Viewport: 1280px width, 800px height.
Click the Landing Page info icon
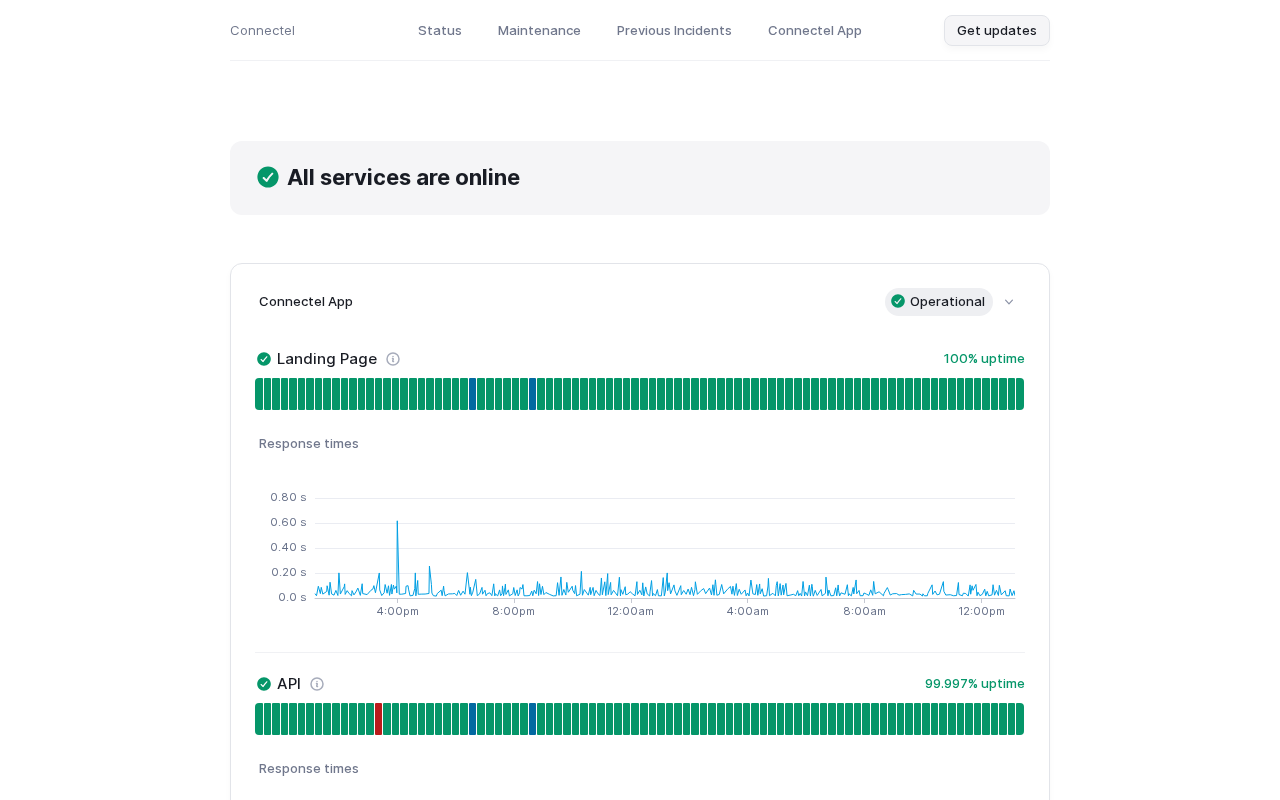tap(393, 359)
